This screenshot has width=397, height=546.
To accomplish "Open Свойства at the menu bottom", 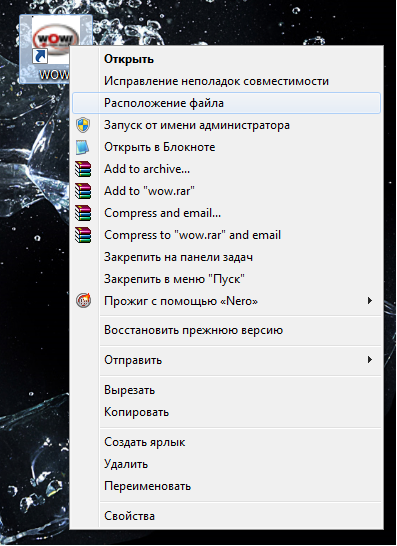I will pos(226,516).
